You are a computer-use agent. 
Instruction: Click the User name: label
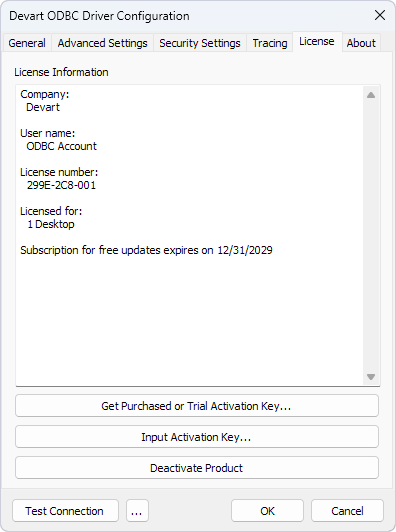coord(48,133)
